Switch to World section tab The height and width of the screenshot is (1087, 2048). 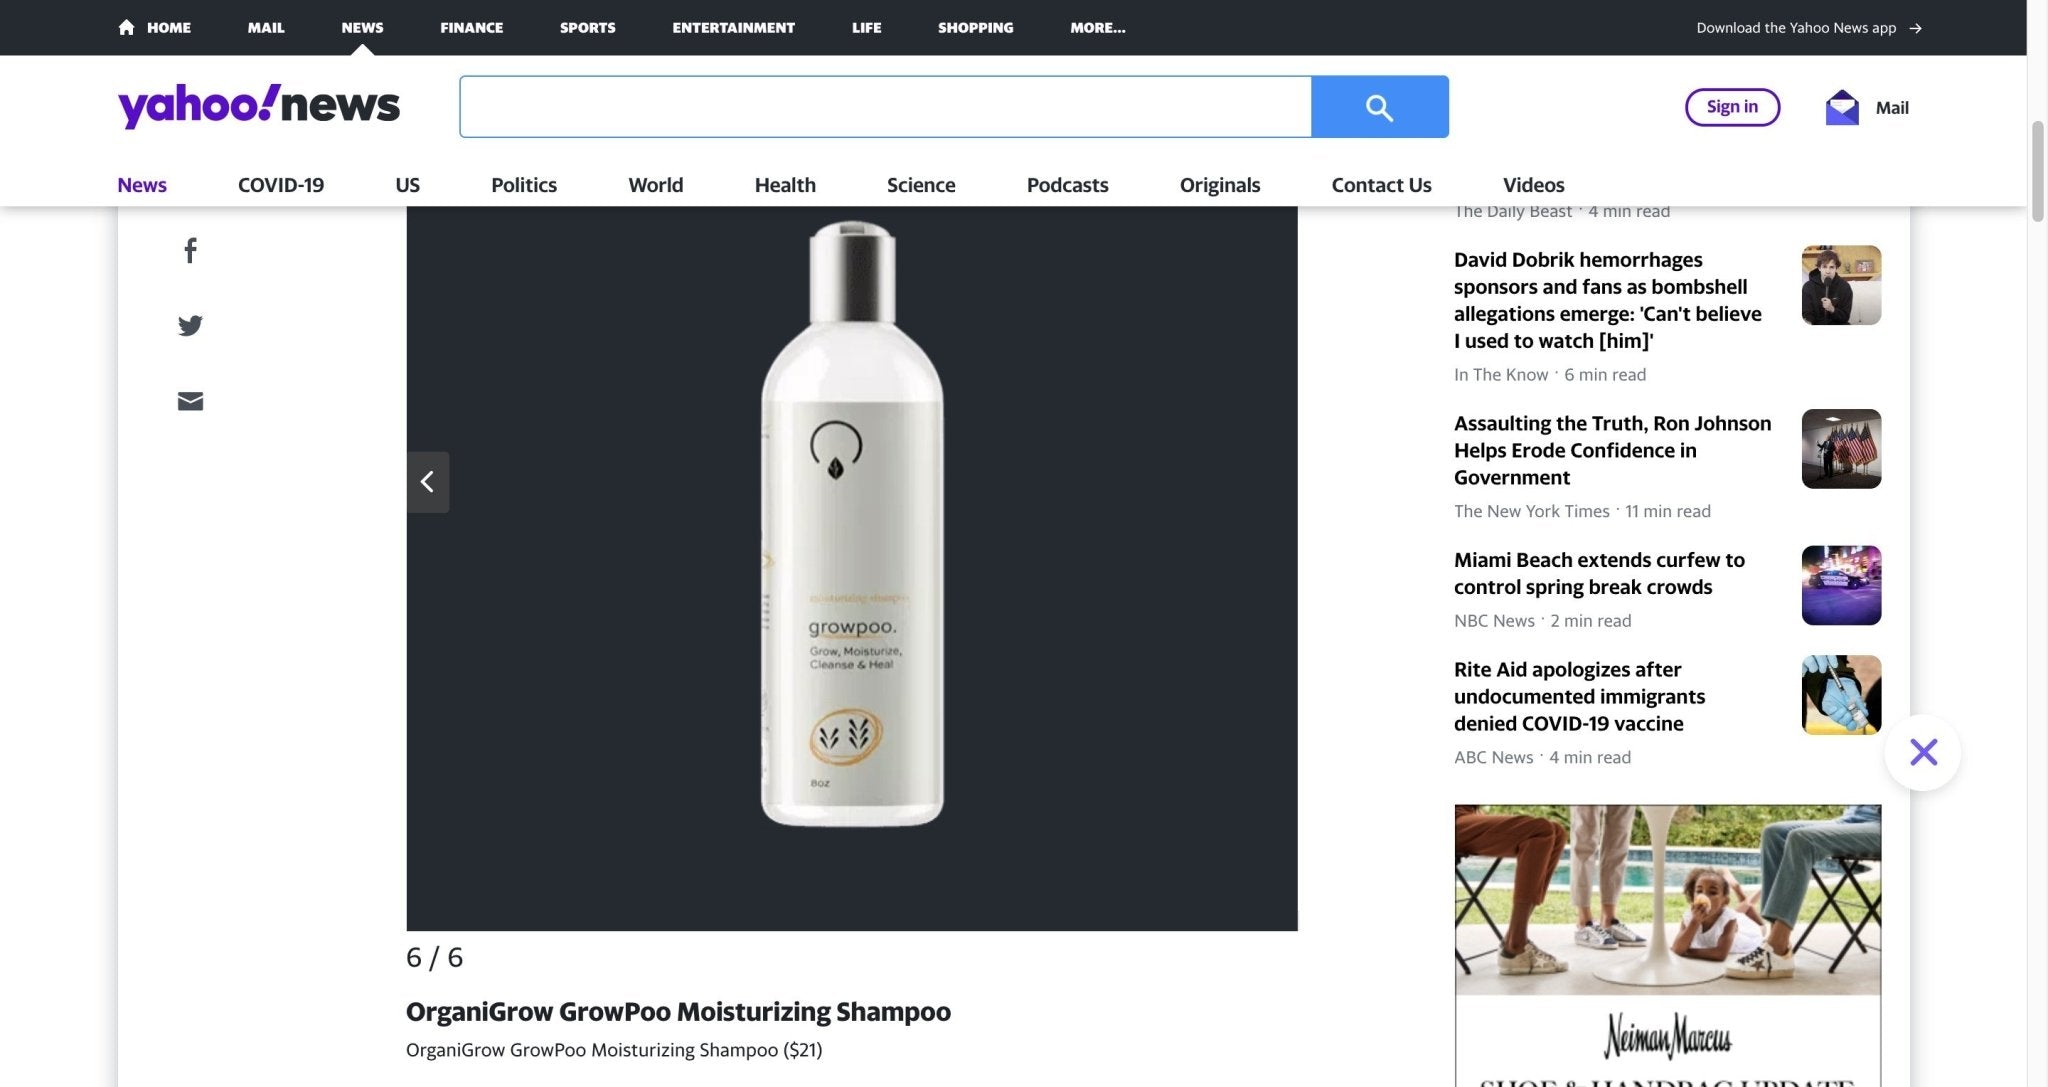[x=655, y=185]
